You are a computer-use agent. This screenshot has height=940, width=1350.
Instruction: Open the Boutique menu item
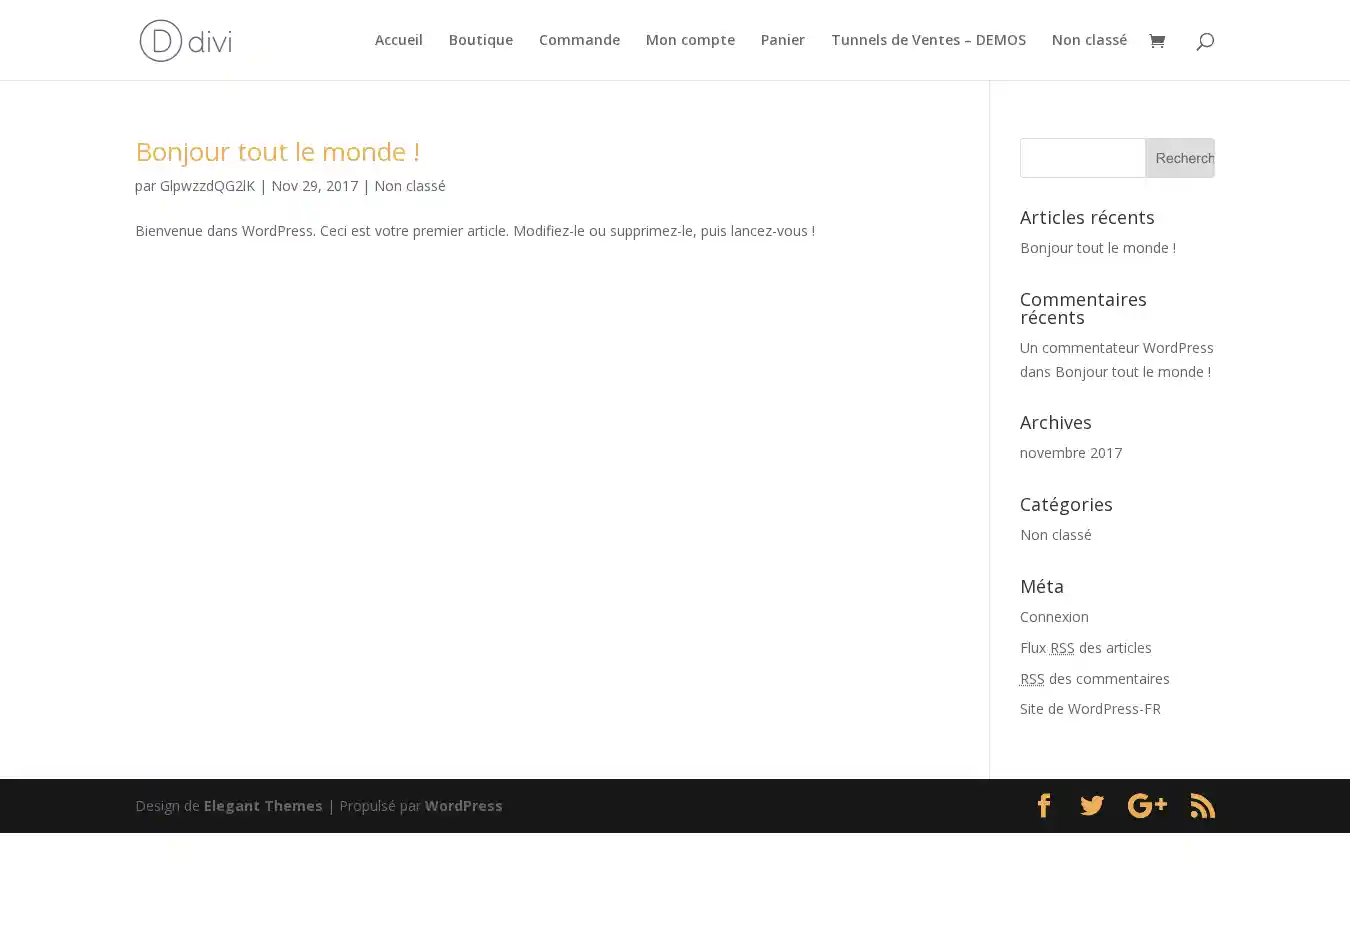coord(480,40)
